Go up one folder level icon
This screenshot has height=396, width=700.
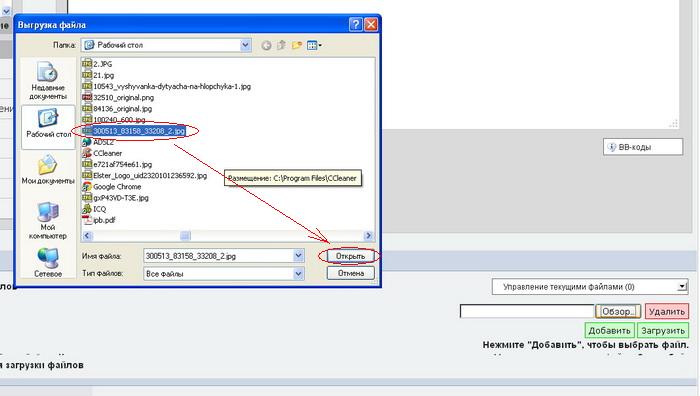(x=281, y=45)
